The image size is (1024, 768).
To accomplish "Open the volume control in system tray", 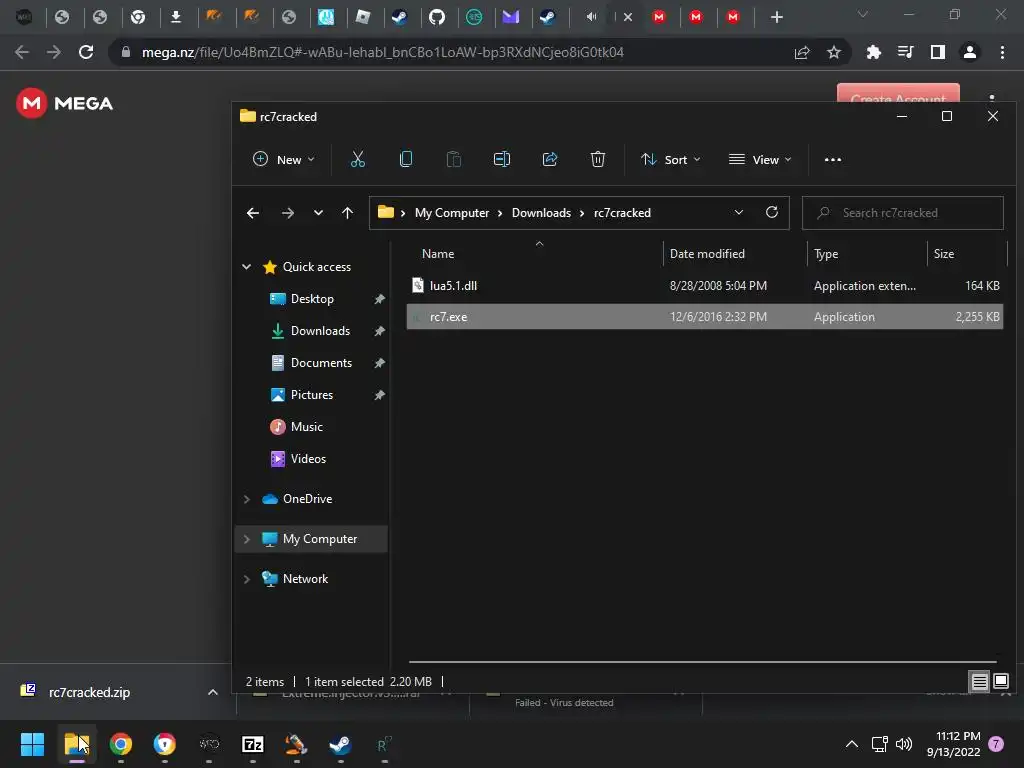I will tap(904, 744).
